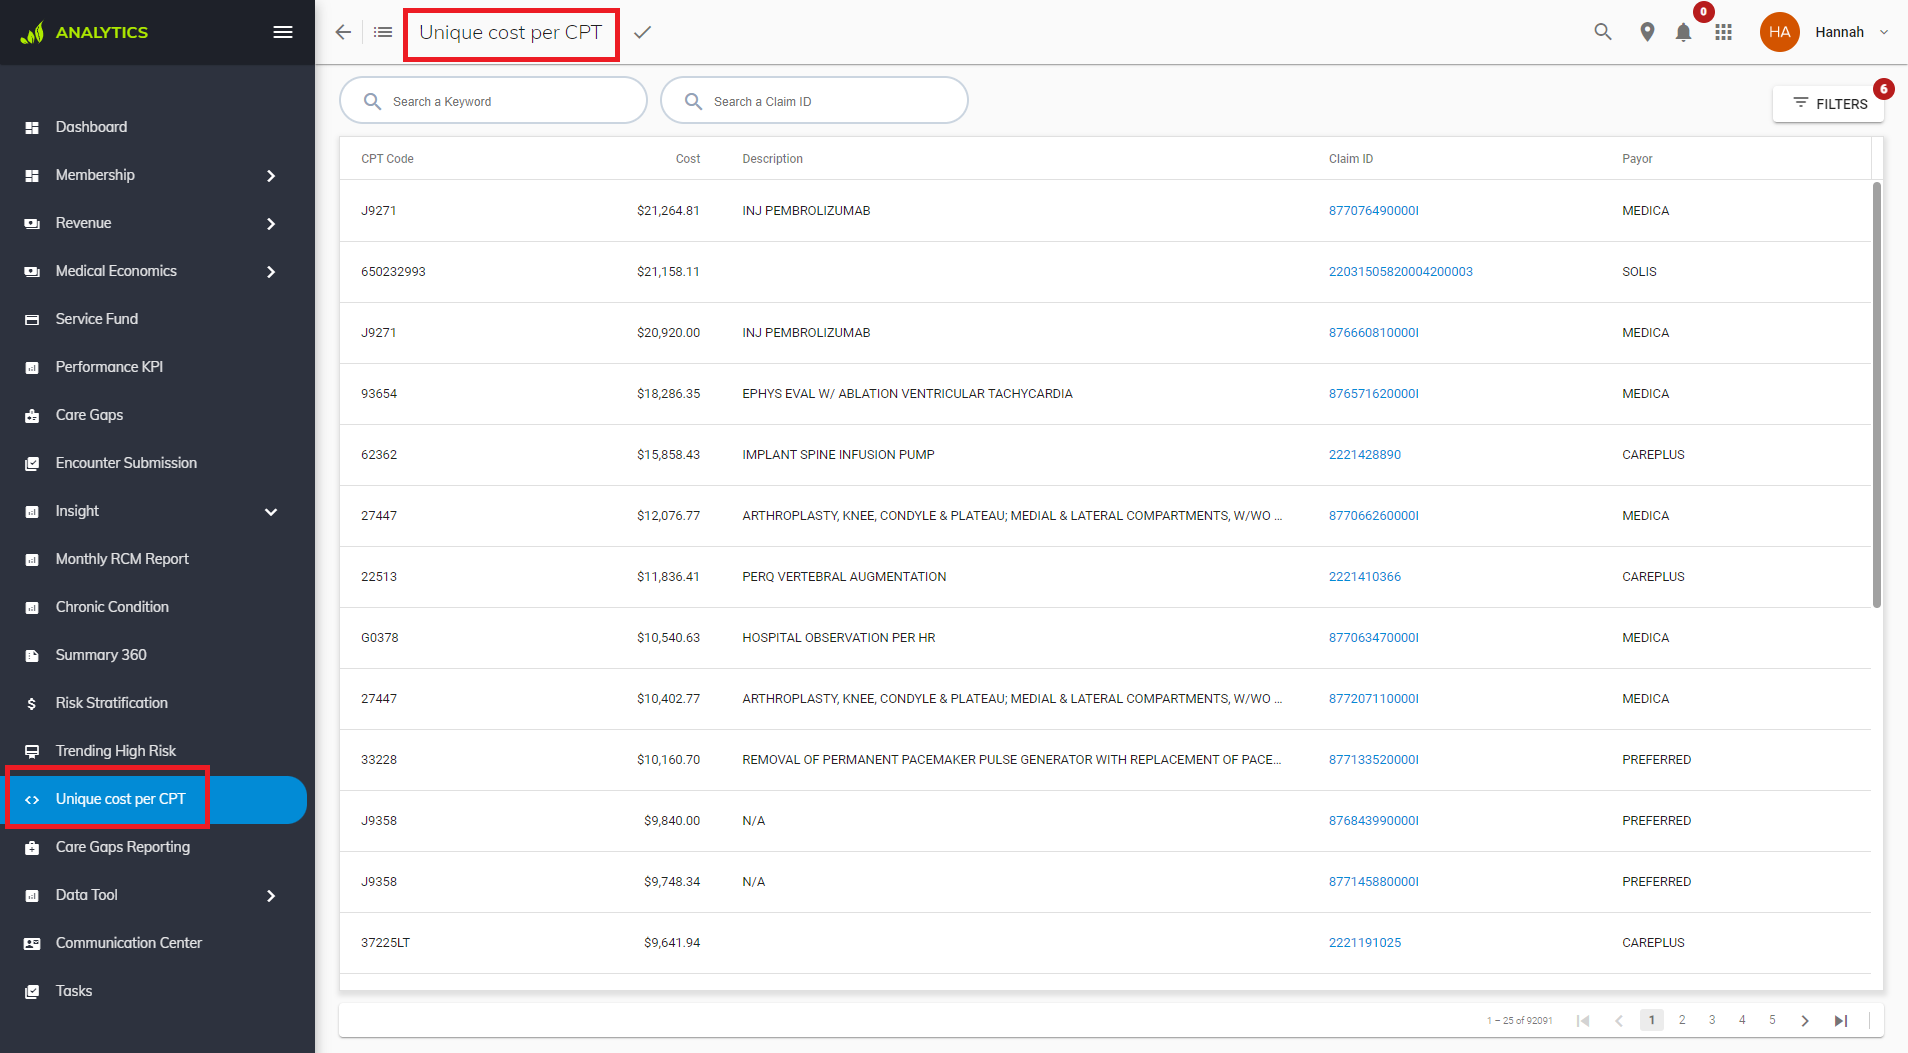Click the Data Tool sidebar icon
Screen dimensions: 1908x1053
coord(32,896)
